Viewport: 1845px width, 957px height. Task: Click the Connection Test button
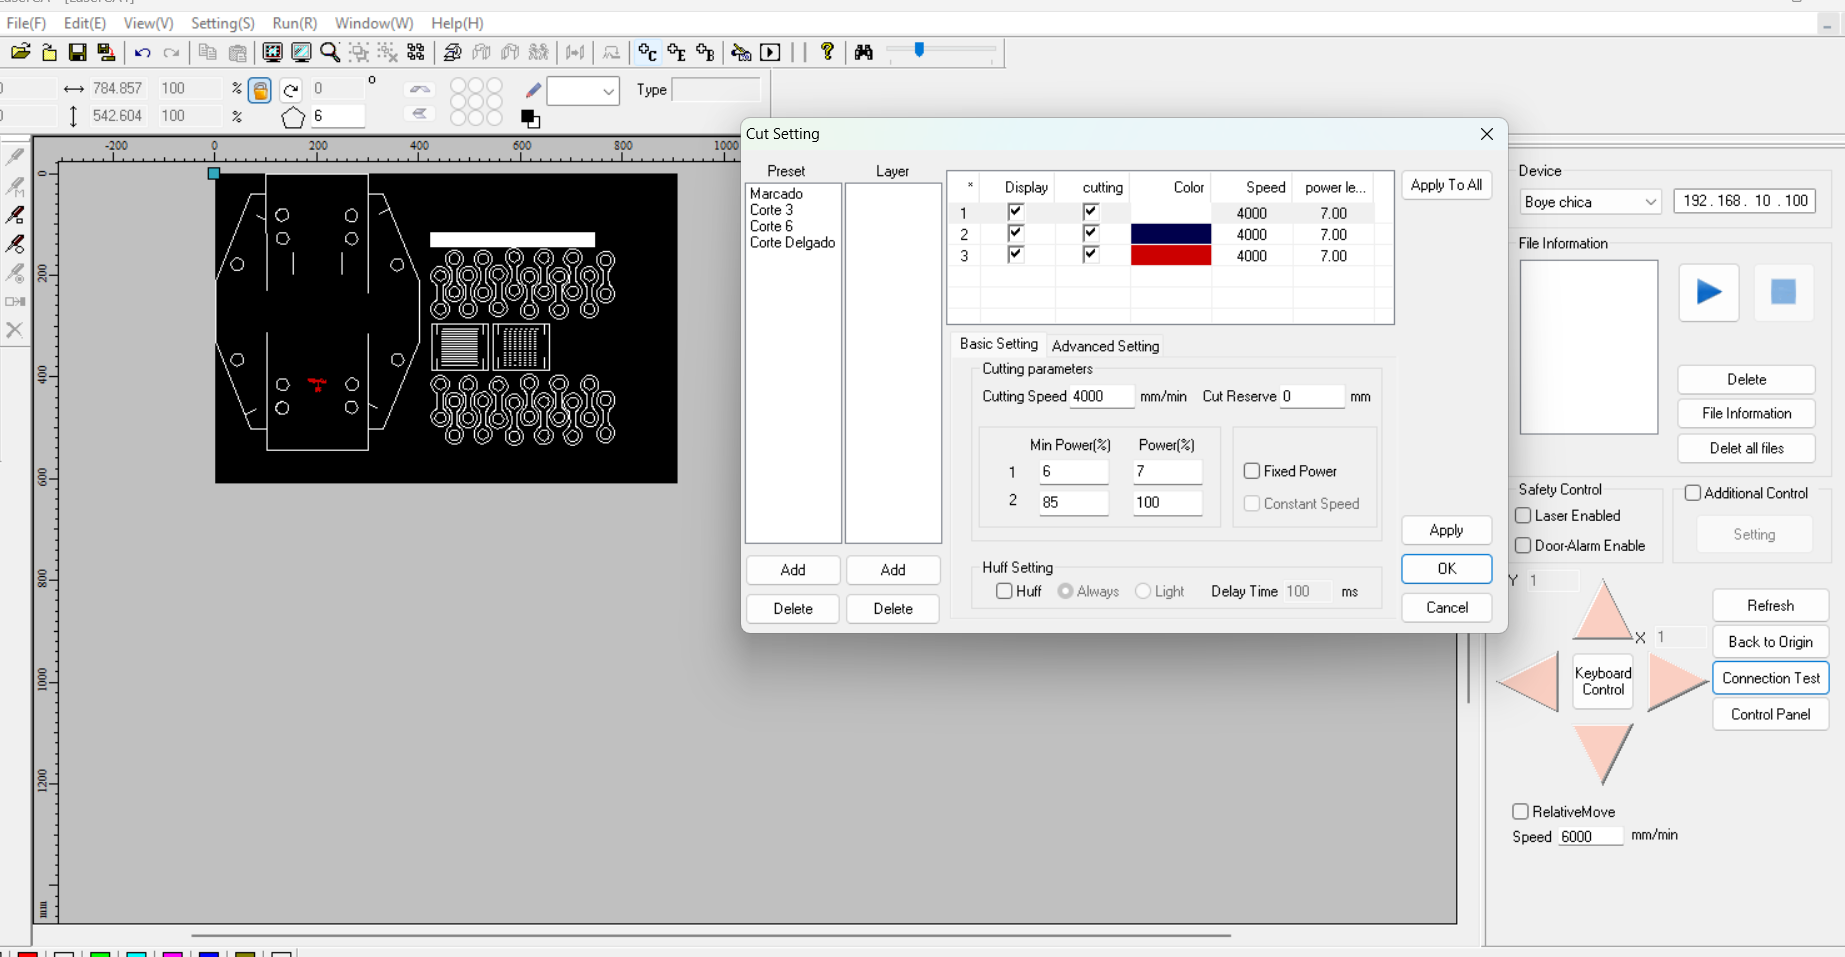(1770, 678)
